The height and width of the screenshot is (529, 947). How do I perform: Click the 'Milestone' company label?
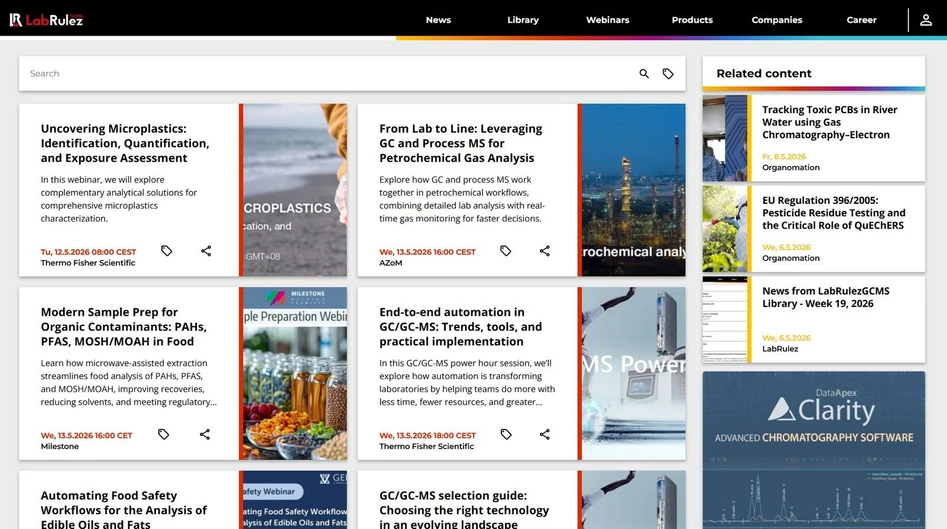point(60,446)
